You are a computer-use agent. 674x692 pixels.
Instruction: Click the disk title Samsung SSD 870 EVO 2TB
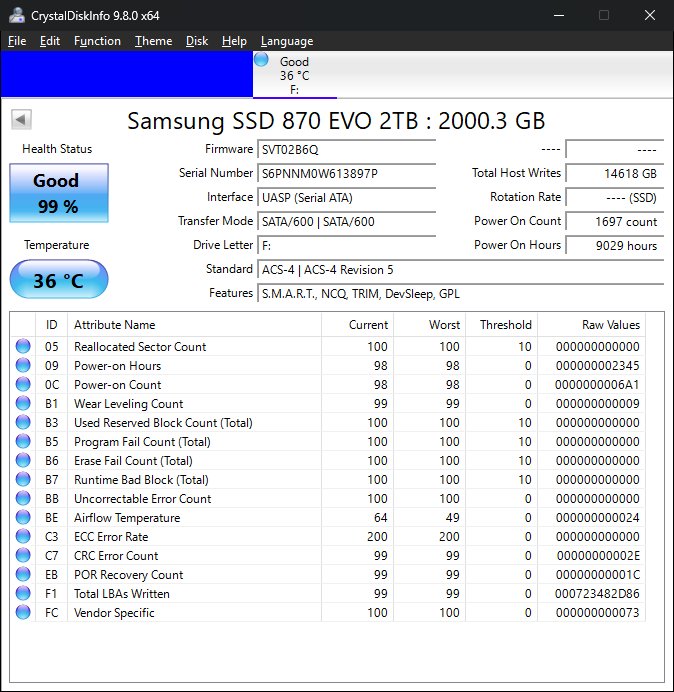coord(336,120)
